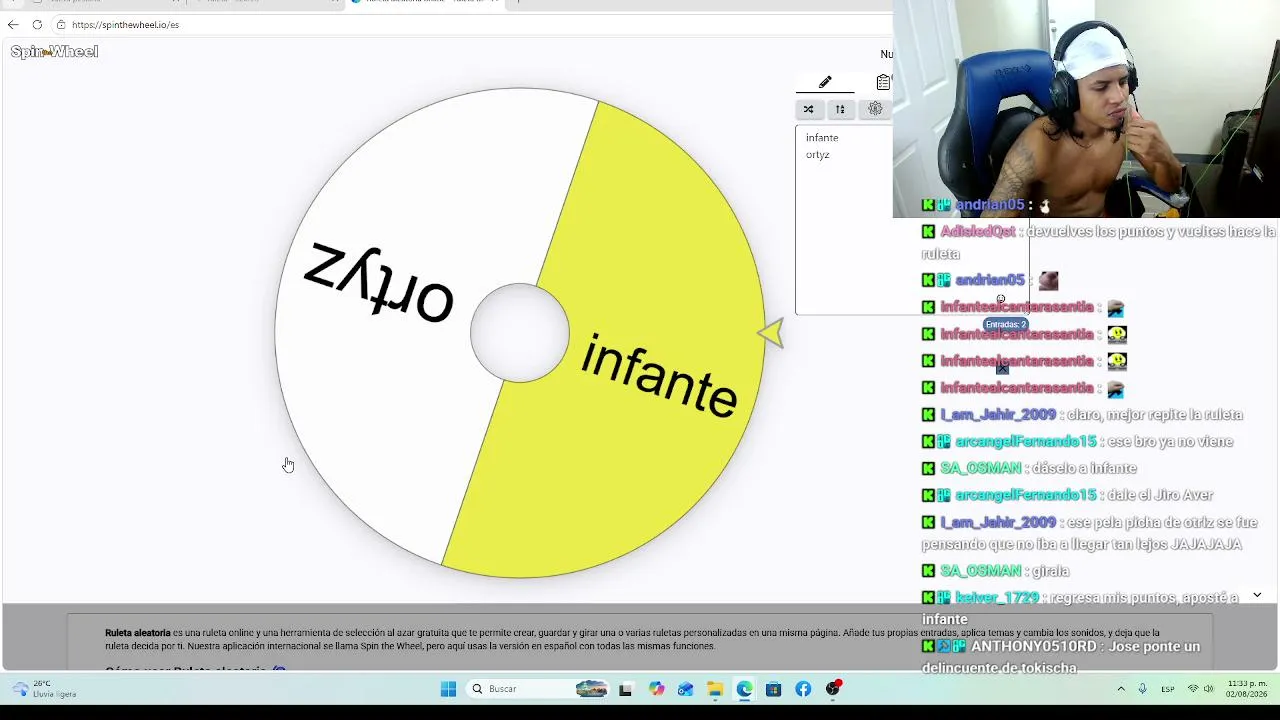Open the app with red notification badge
This screenshot has height=720, width=1280.
point(834,689)
